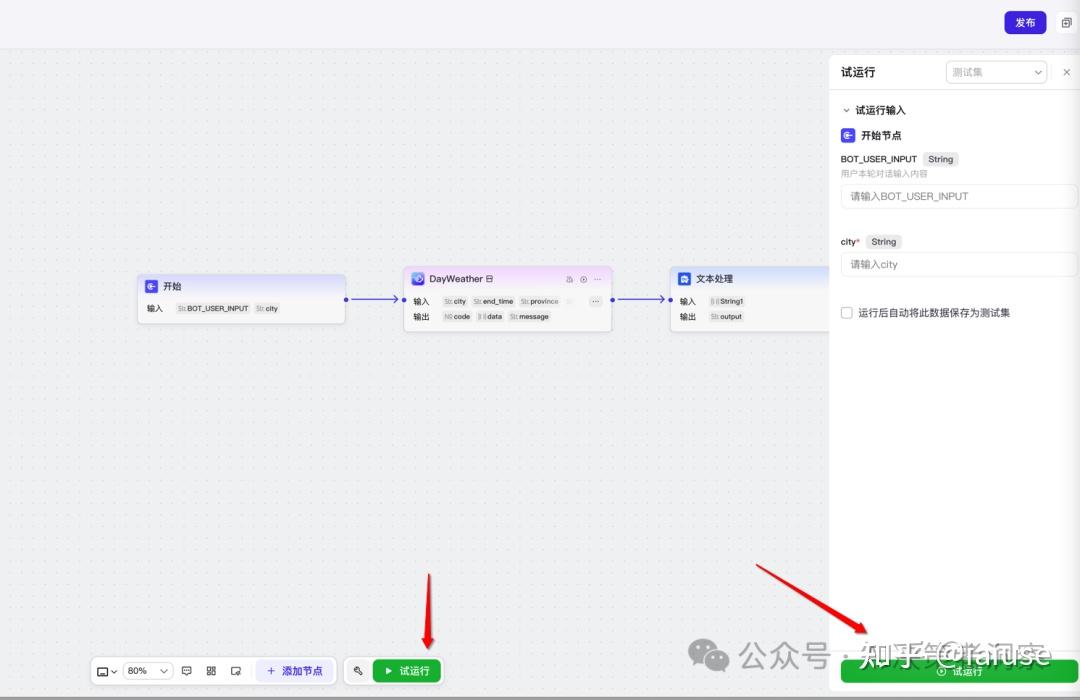
Task: Open the 测试集 dropdown
Action: 996,72
